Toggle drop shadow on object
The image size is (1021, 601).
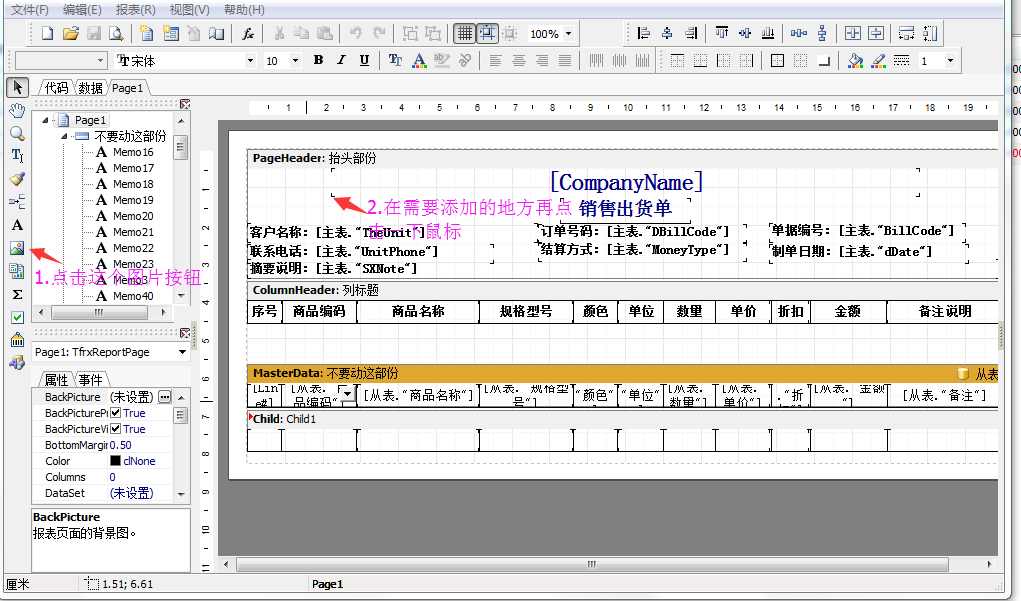pyautogui.click(x=824, y=60)
